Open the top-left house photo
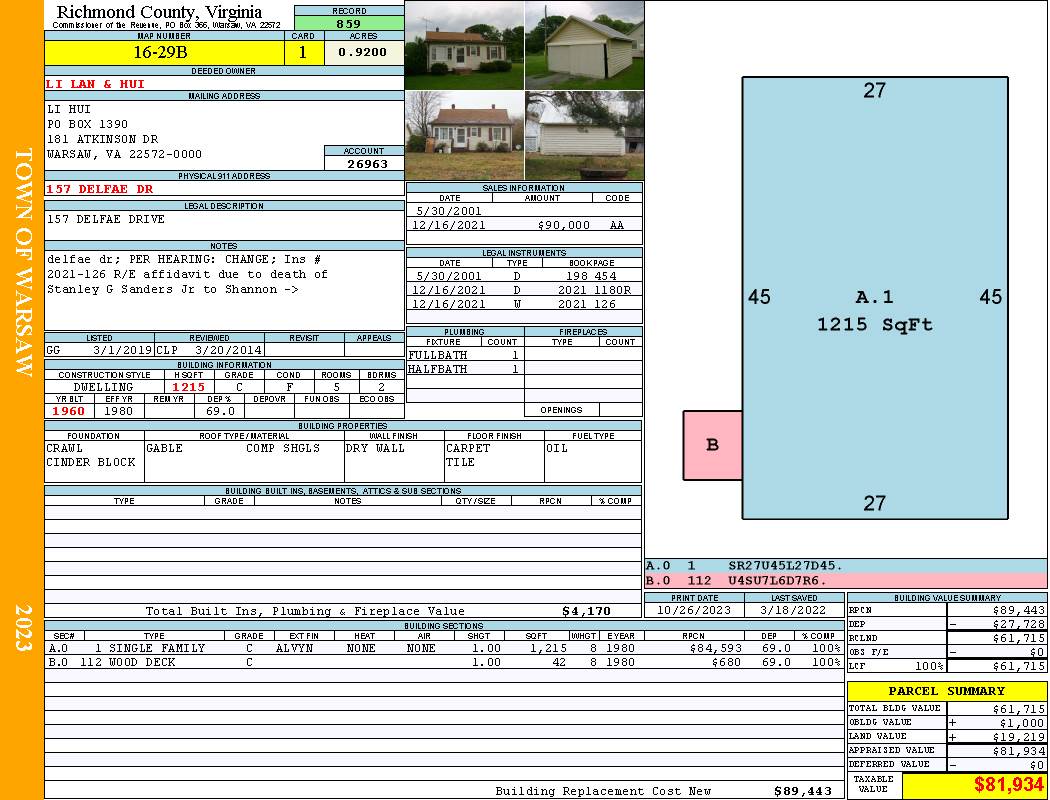This screenshot has width=1050, height=800. coord(464,45)
